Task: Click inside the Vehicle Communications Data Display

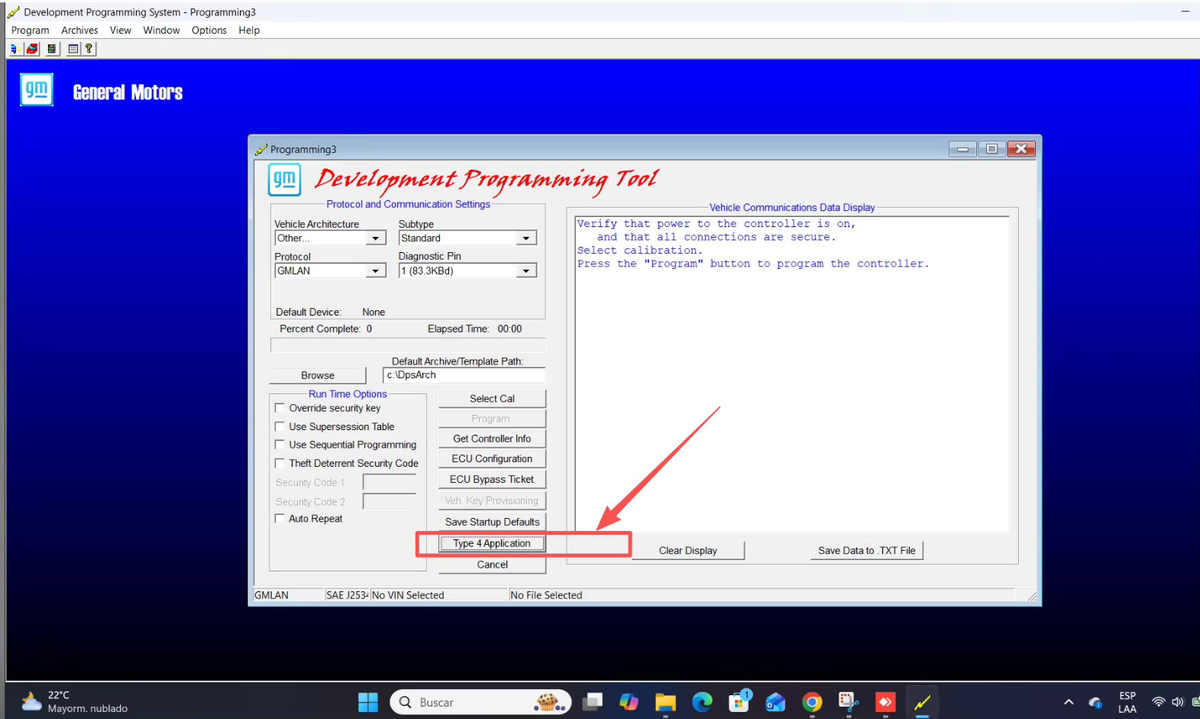Action: [x=791, y=374]
